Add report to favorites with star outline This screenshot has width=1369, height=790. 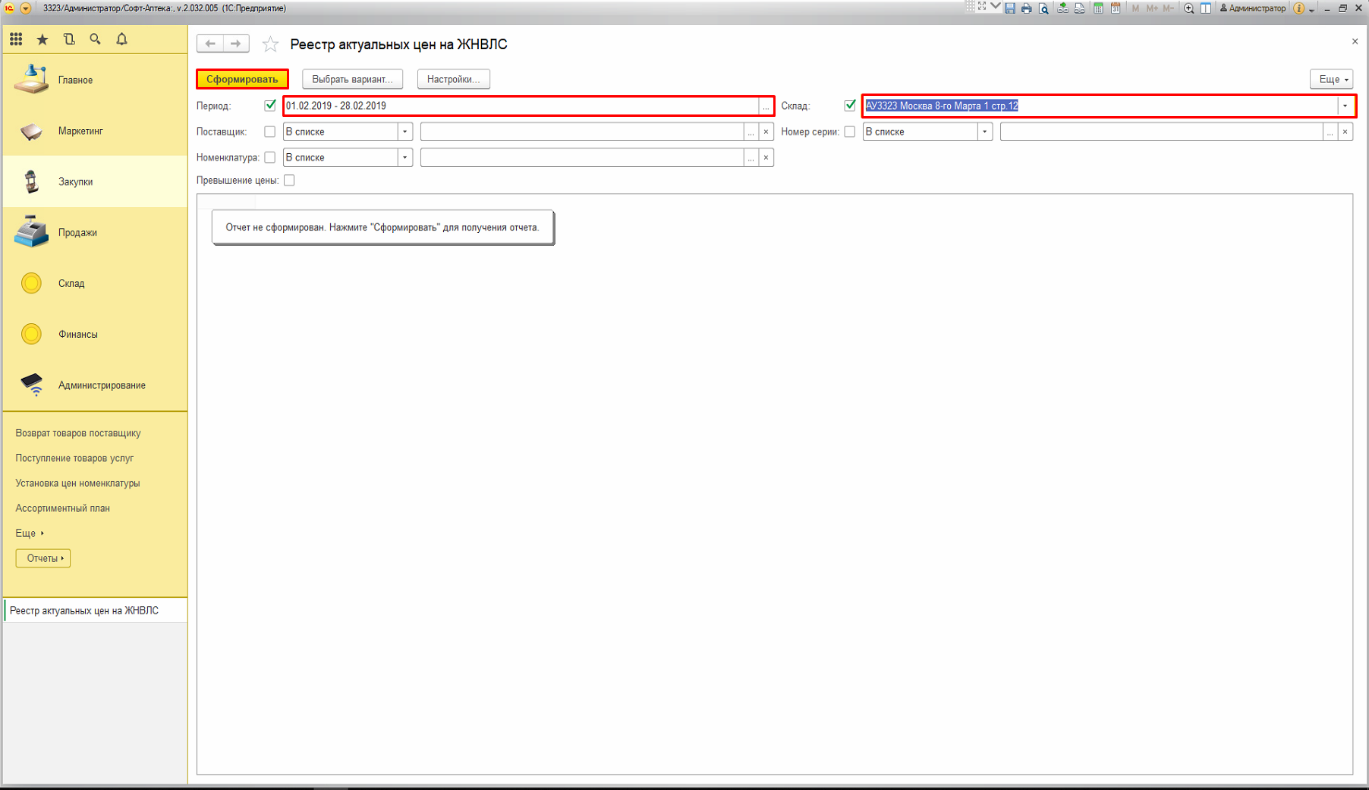tap(270, 44)
